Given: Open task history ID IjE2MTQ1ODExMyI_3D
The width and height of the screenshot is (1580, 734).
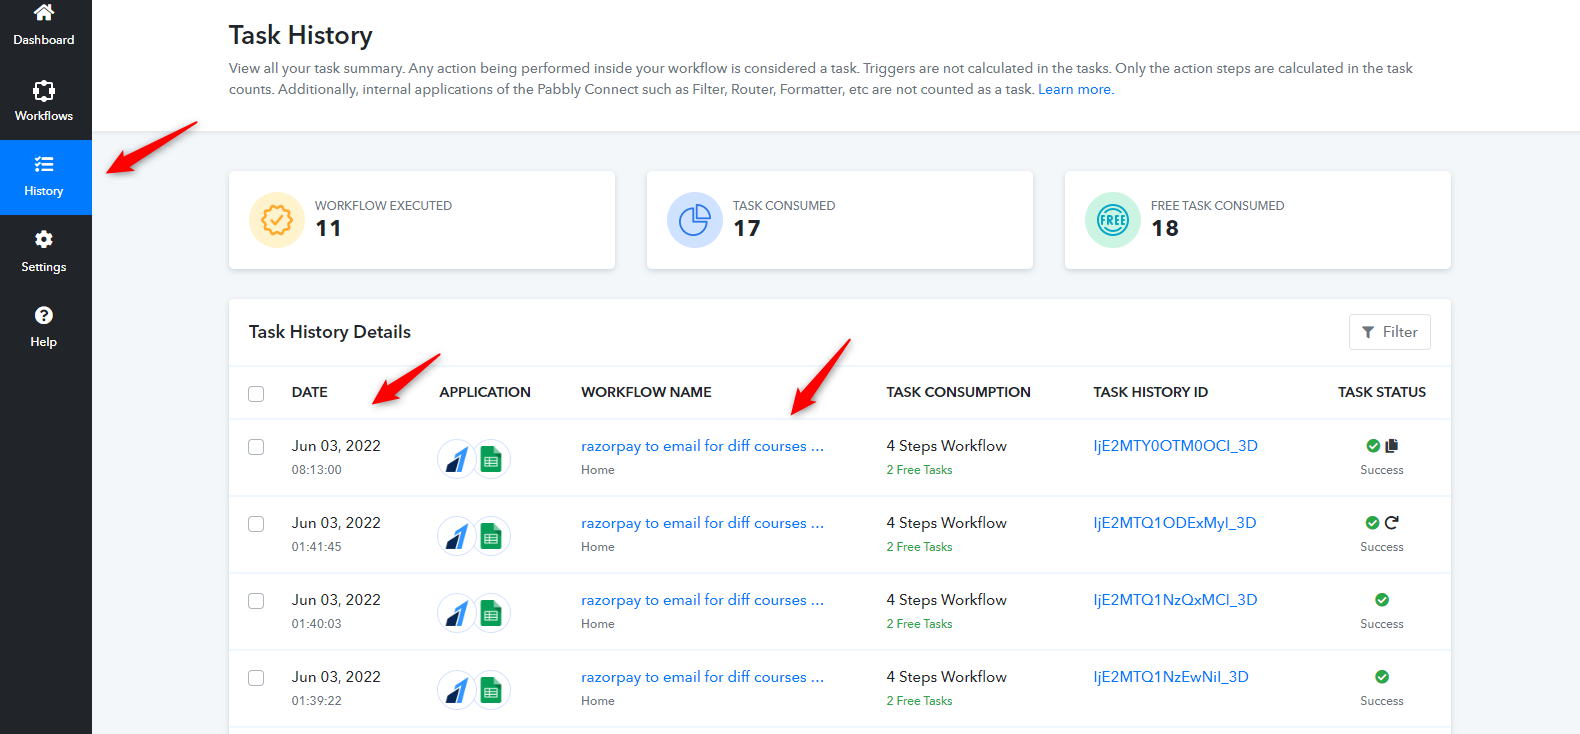Looking at the screenshot, I should [1174, 523].
